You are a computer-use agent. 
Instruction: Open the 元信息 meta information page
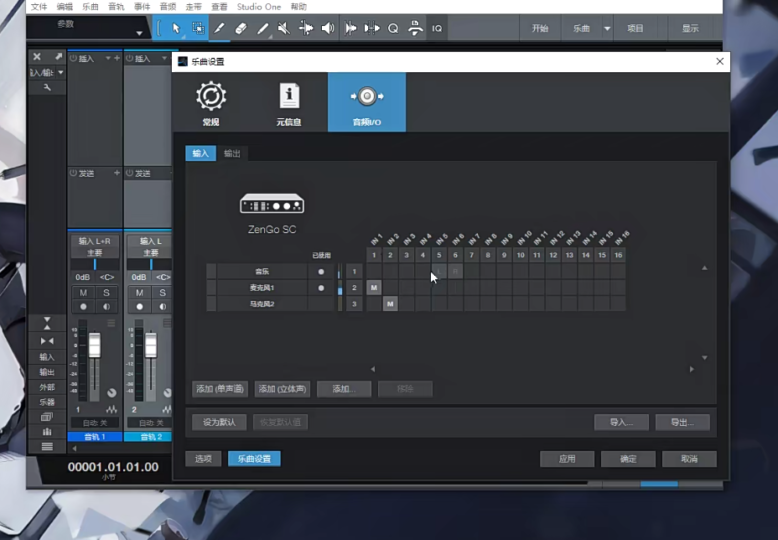point(289,102)
